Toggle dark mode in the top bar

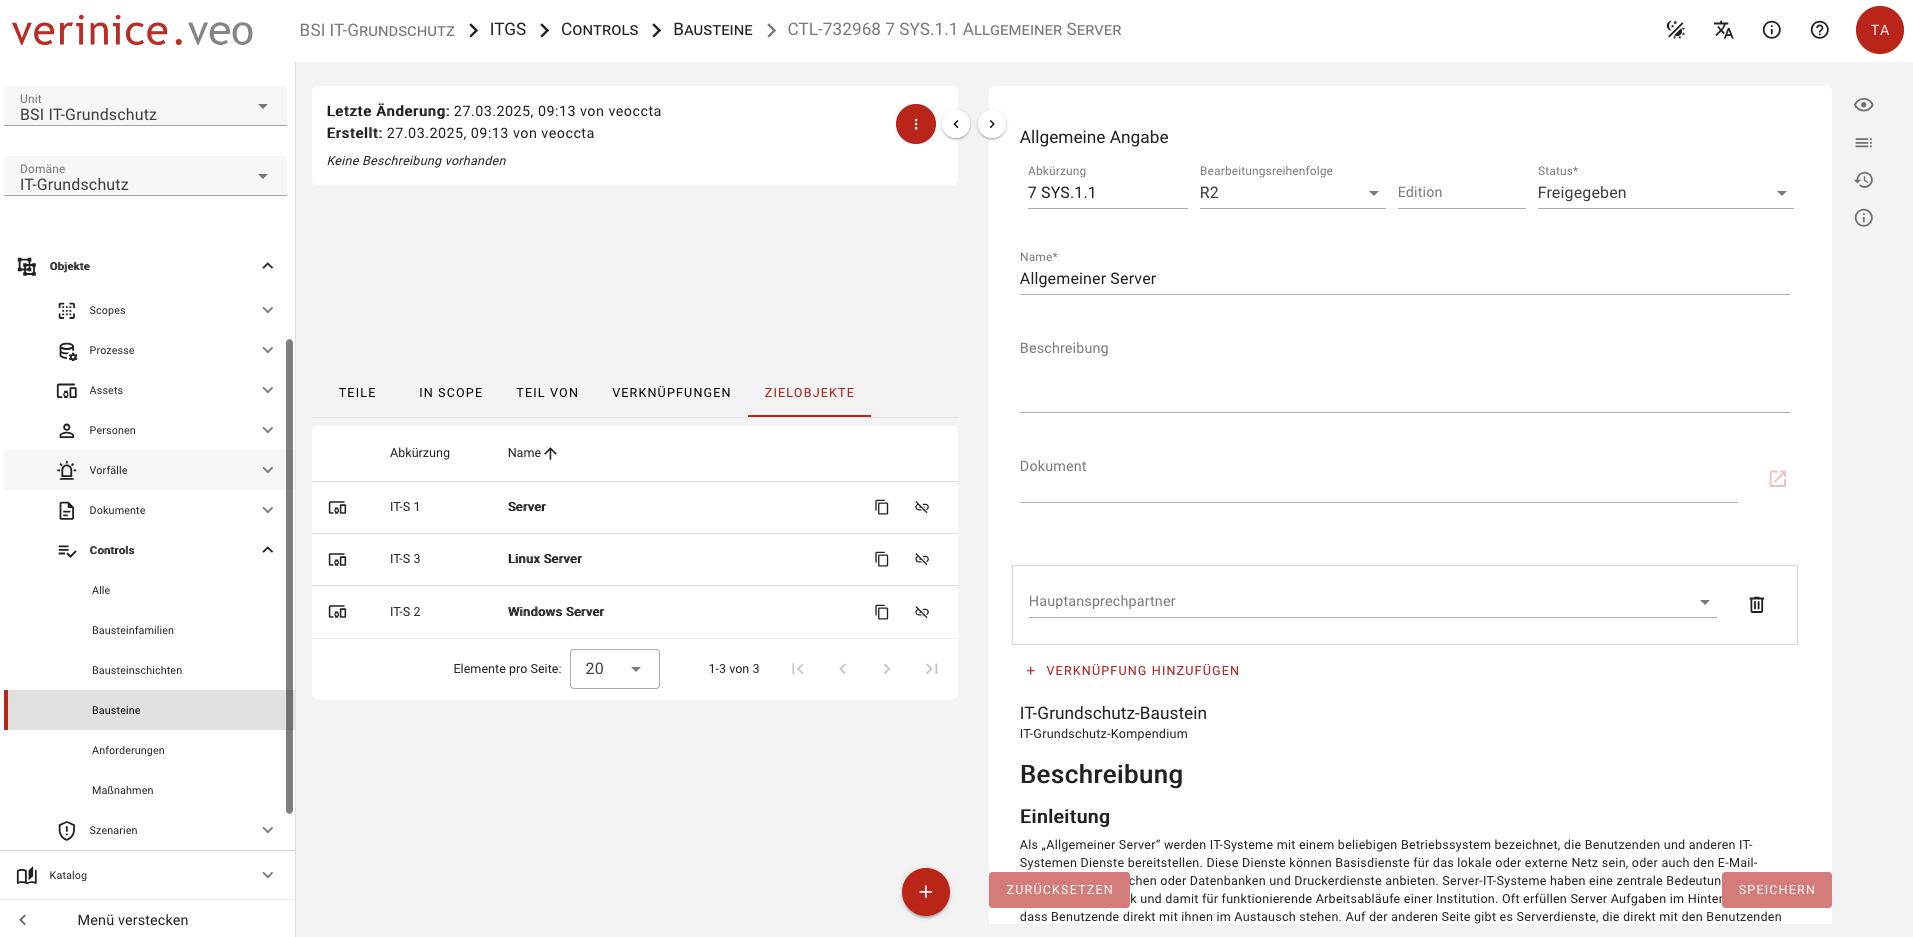pos(1676,30)
